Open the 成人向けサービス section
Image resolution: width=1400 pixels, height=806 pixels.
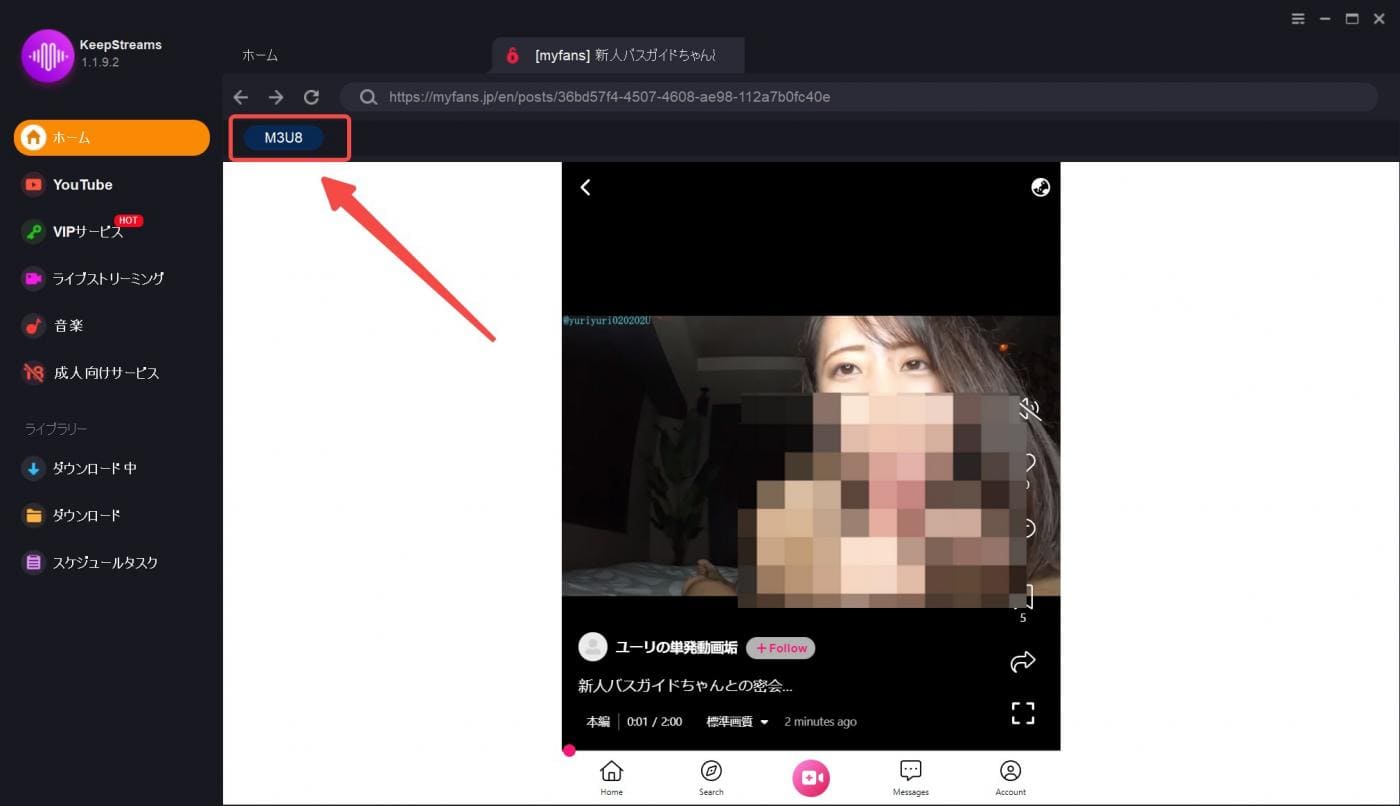pos(100,372)
